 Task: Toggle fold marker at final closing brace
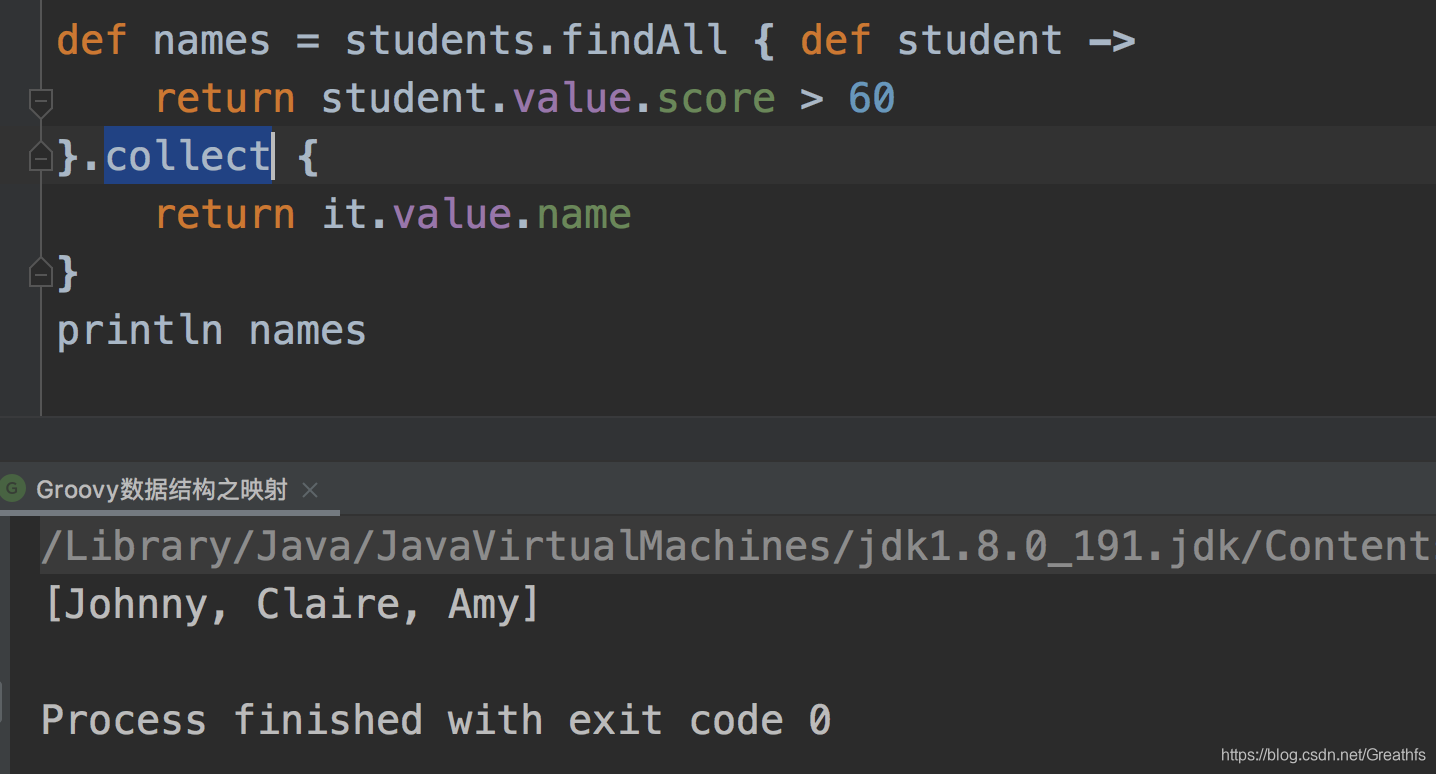coord(41,272)
